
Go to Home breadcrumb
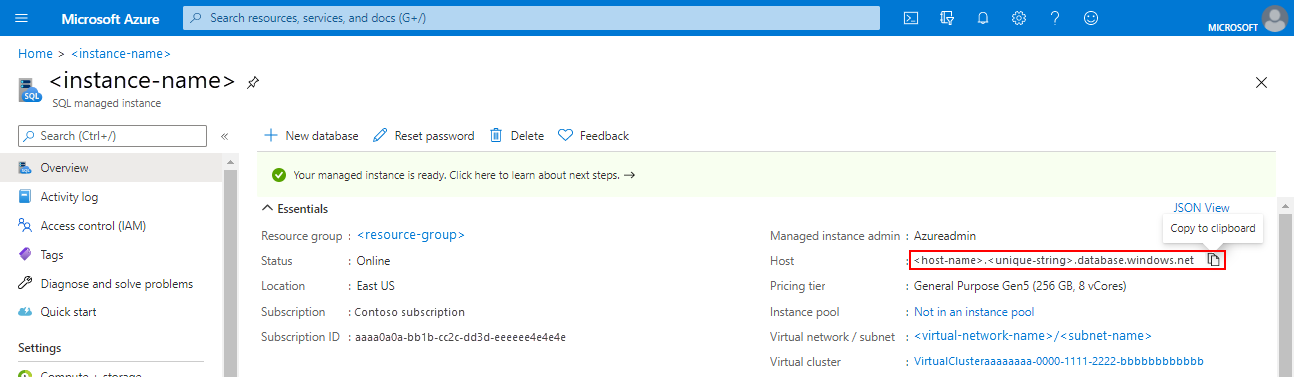pyautogui.click(x=35, y=54)
